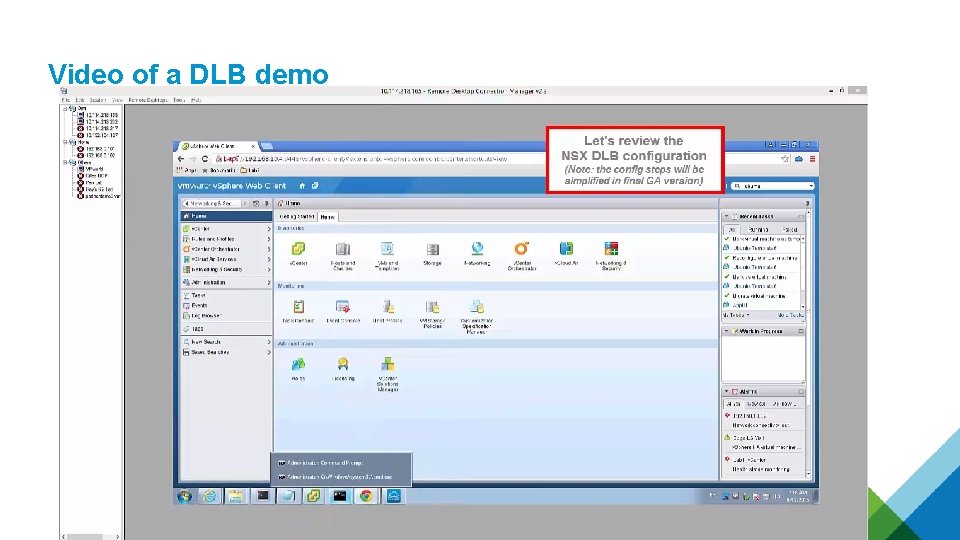
Task: Click the vSphere search input field
Action: pyautogui.click(x=774, y=186)
